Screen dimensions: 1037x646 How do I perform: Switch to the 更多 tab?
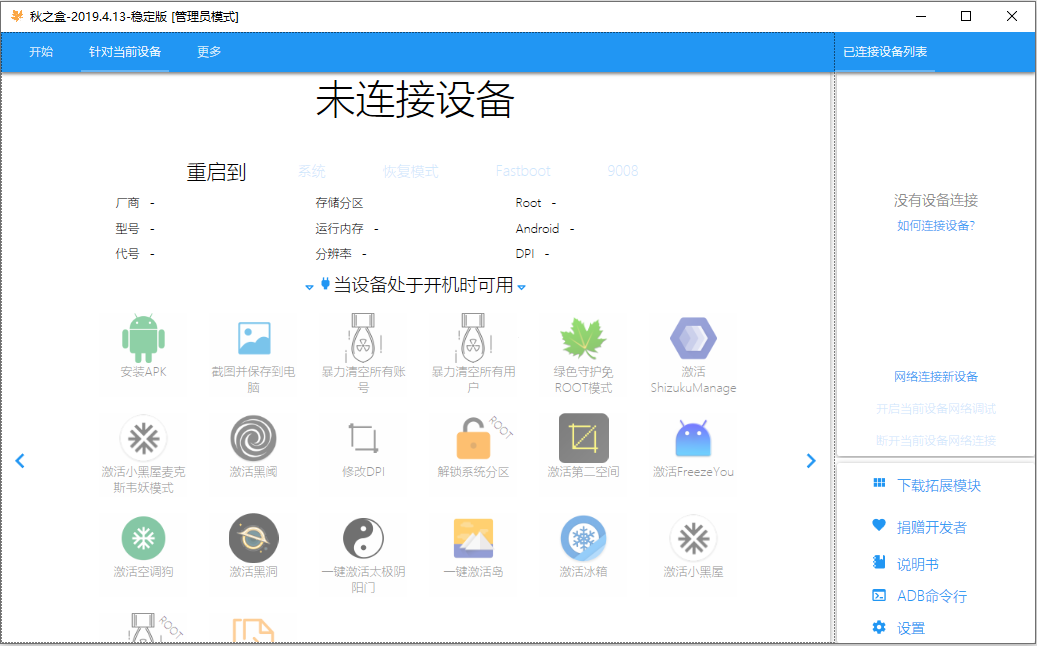coord(209,52)
